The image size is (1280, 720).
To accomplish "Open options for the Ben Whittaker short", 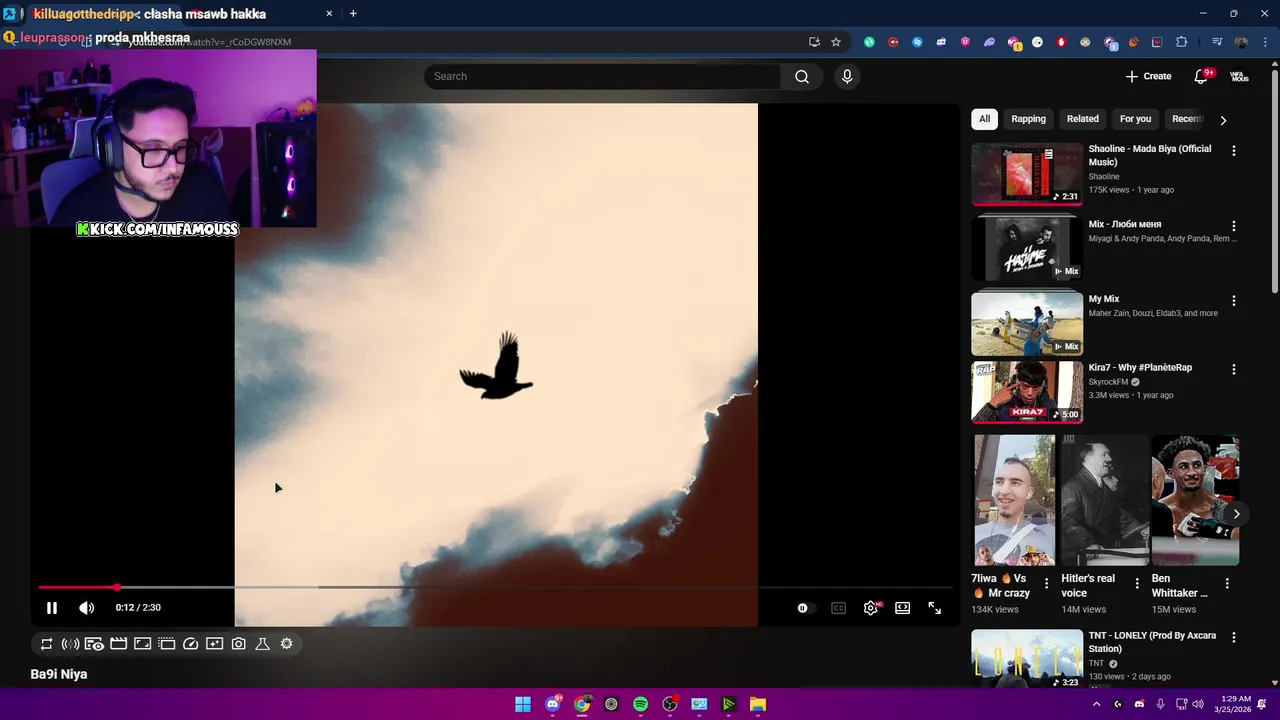I will pos(1227,583).
